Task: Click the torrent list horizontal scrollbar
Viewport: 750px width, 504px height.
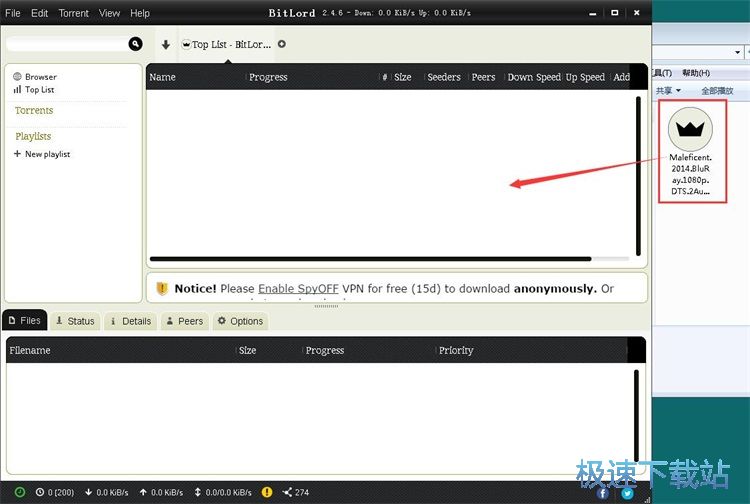Action: [370, 259]
